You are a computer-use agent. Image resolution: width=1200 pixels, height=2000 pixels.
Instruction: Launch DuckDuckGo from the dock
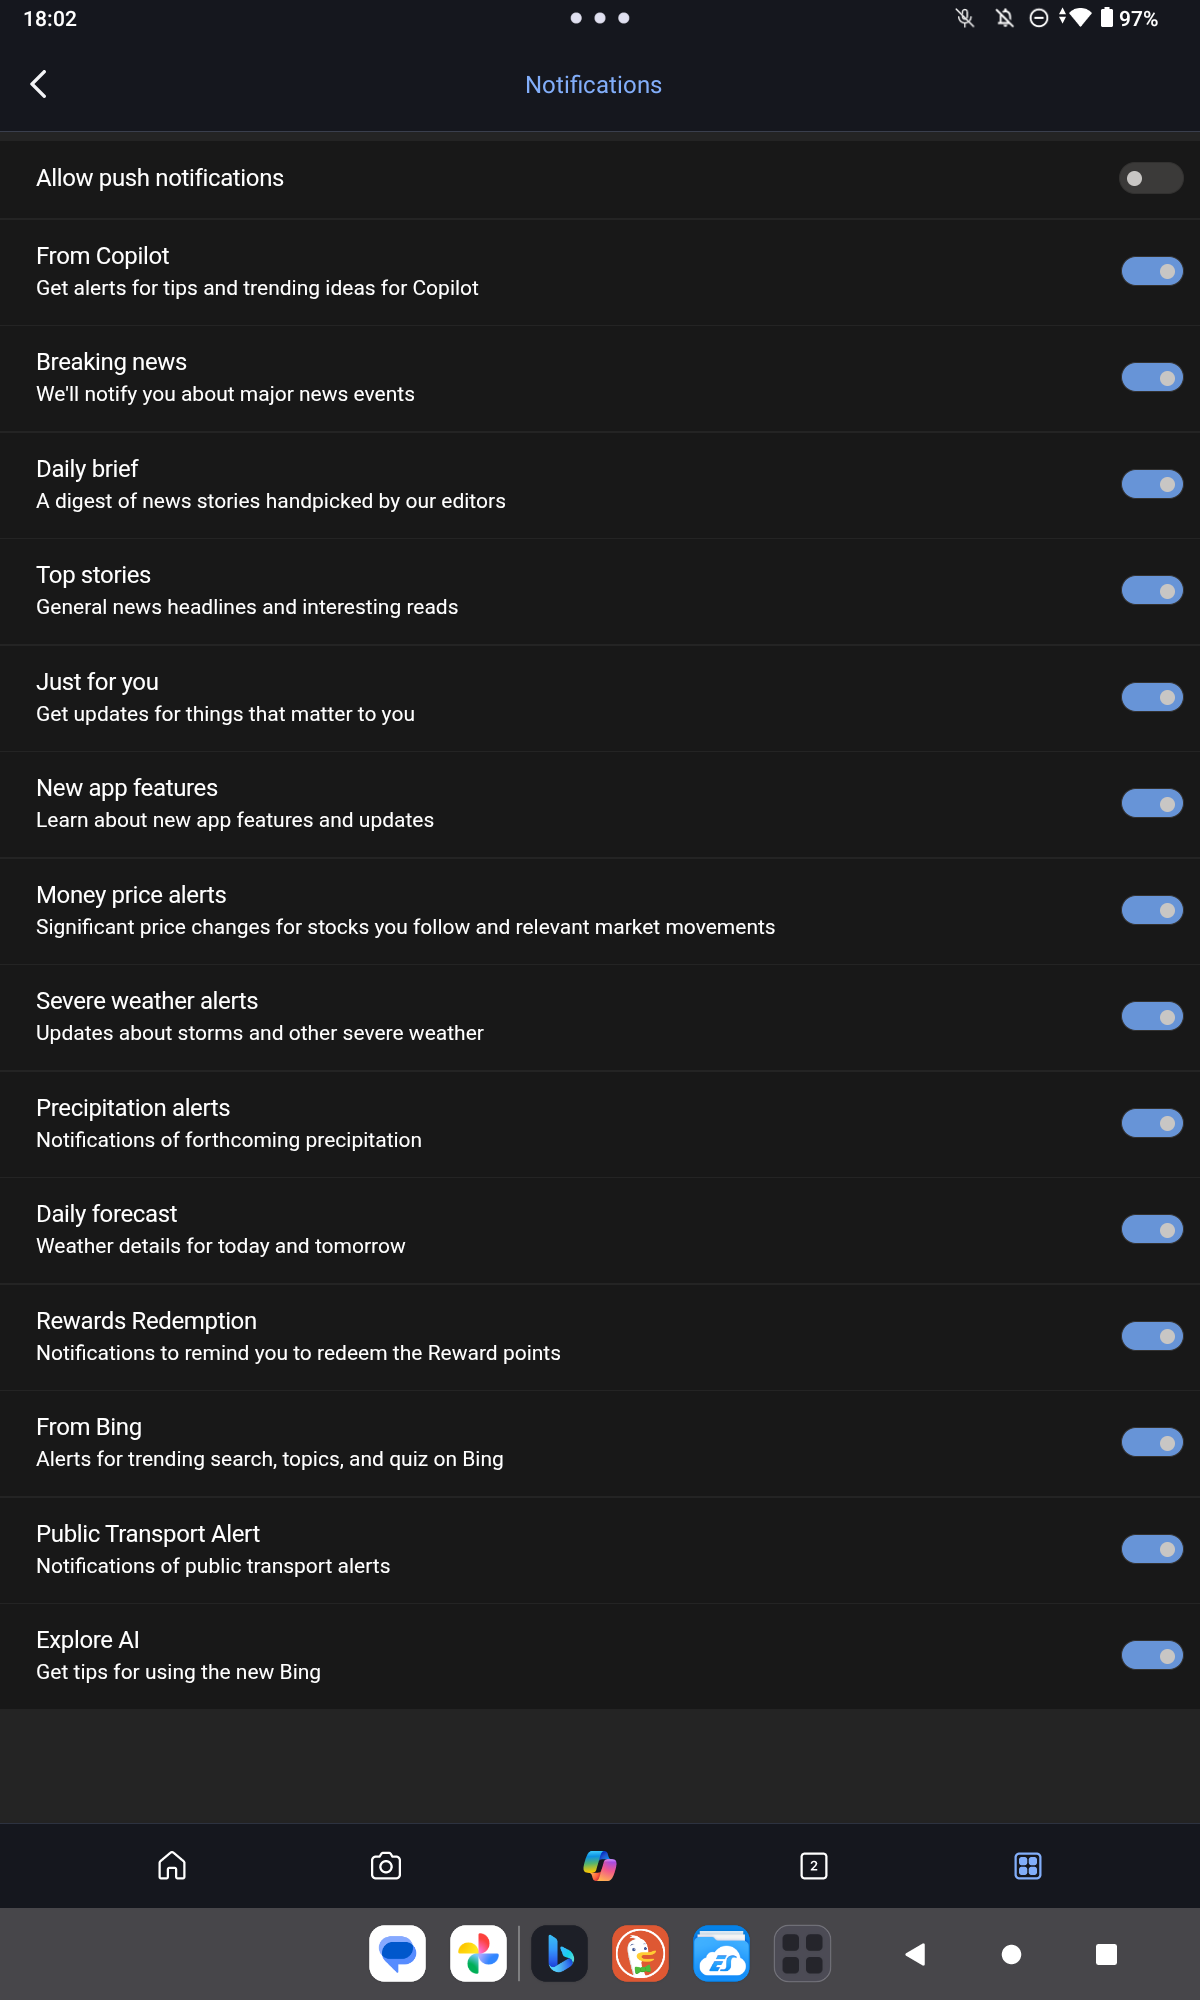click(640, 1953)
